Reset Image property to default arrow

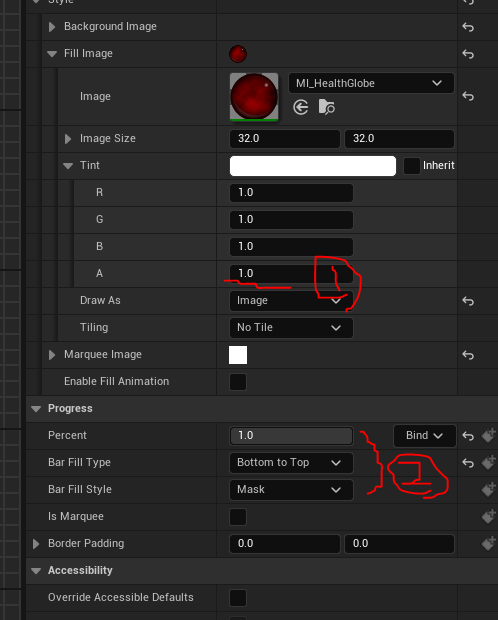[468, 96]
